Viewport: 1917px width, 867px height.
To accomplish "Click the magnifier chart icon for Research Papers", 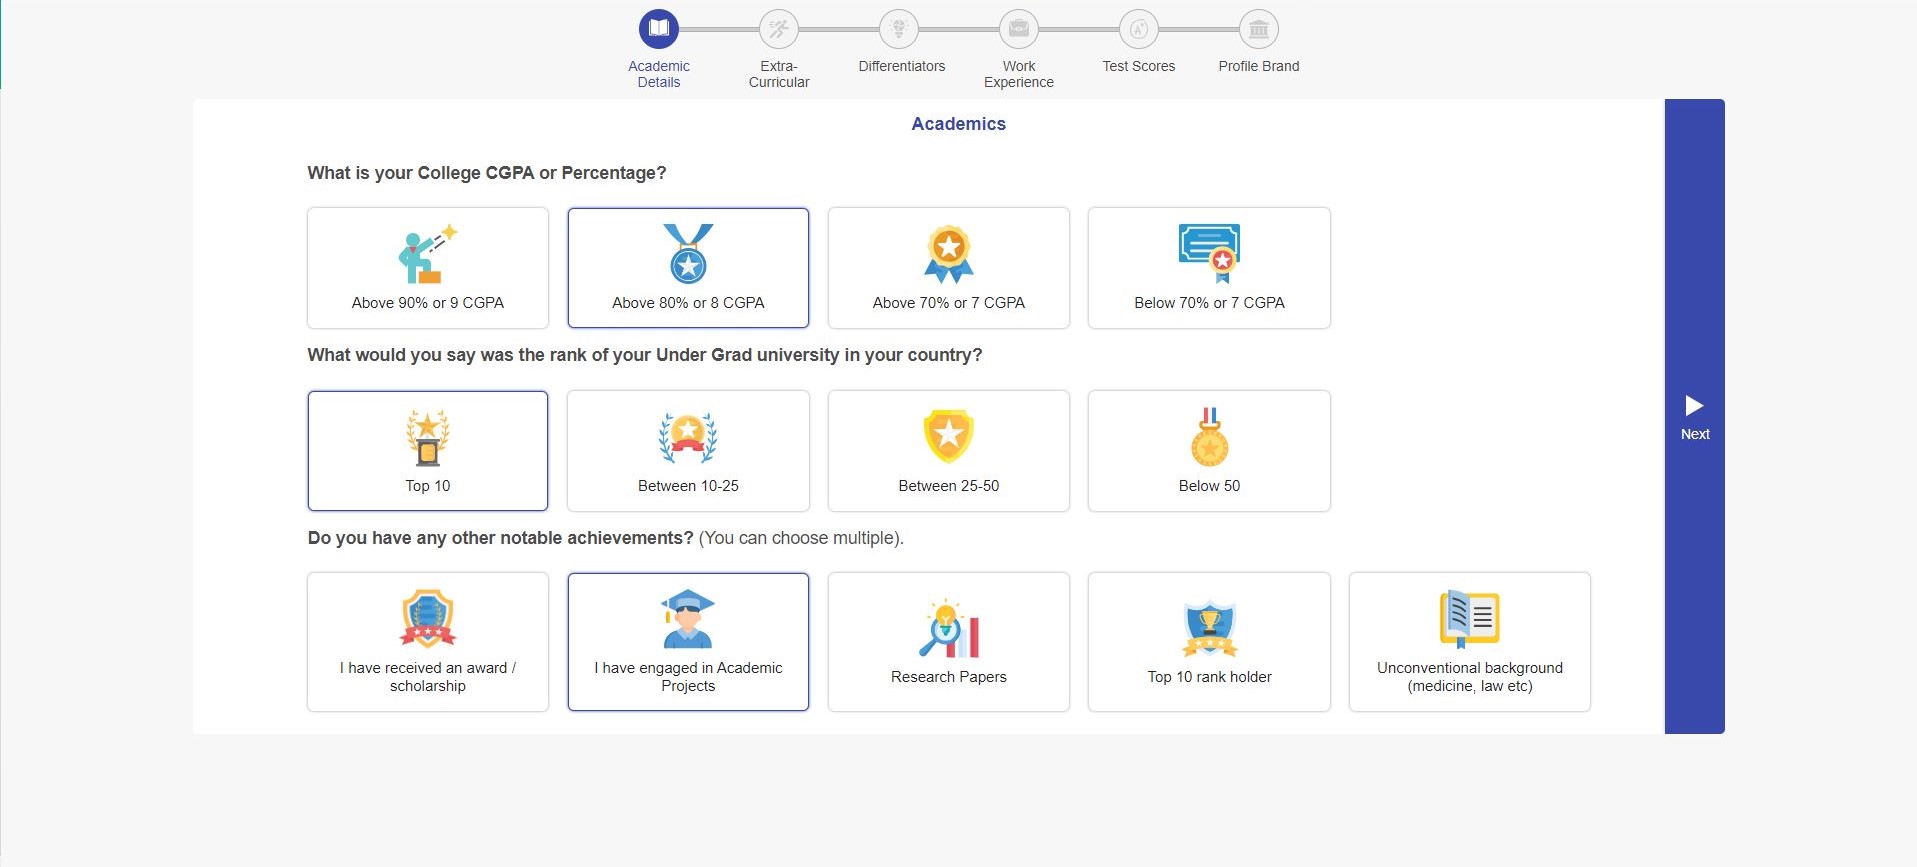I will (x=949, y=628).
